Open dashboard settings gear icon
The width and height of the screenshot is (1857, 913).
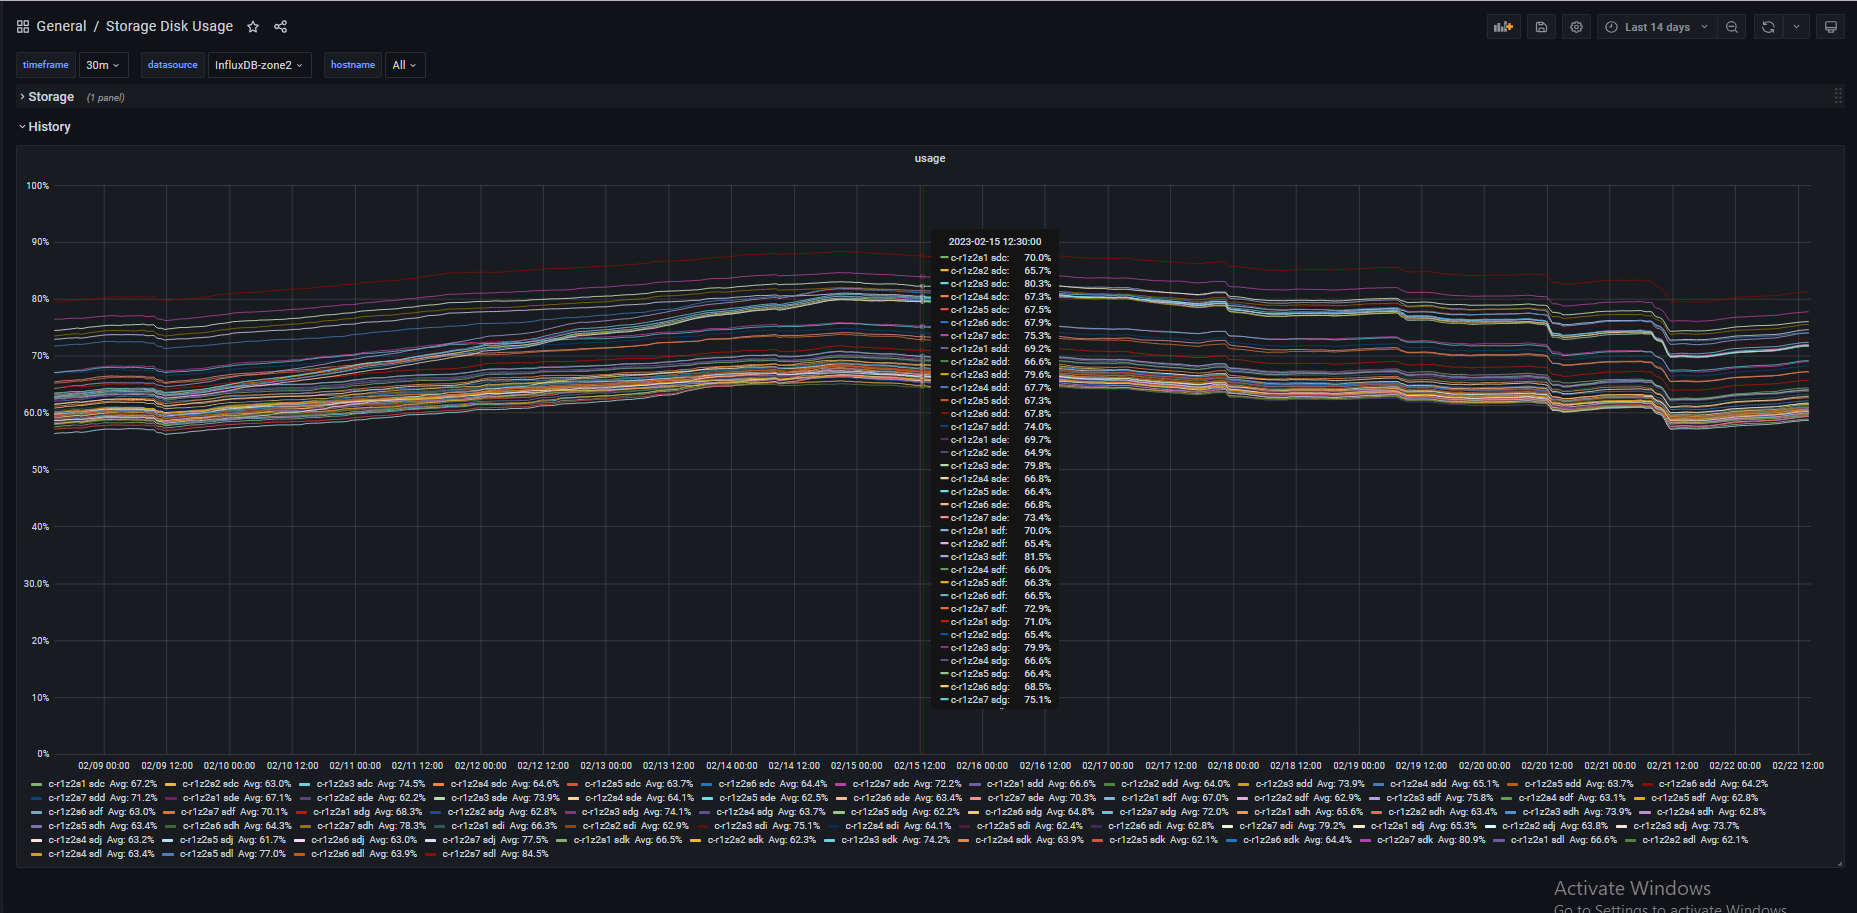(1576, 27)
